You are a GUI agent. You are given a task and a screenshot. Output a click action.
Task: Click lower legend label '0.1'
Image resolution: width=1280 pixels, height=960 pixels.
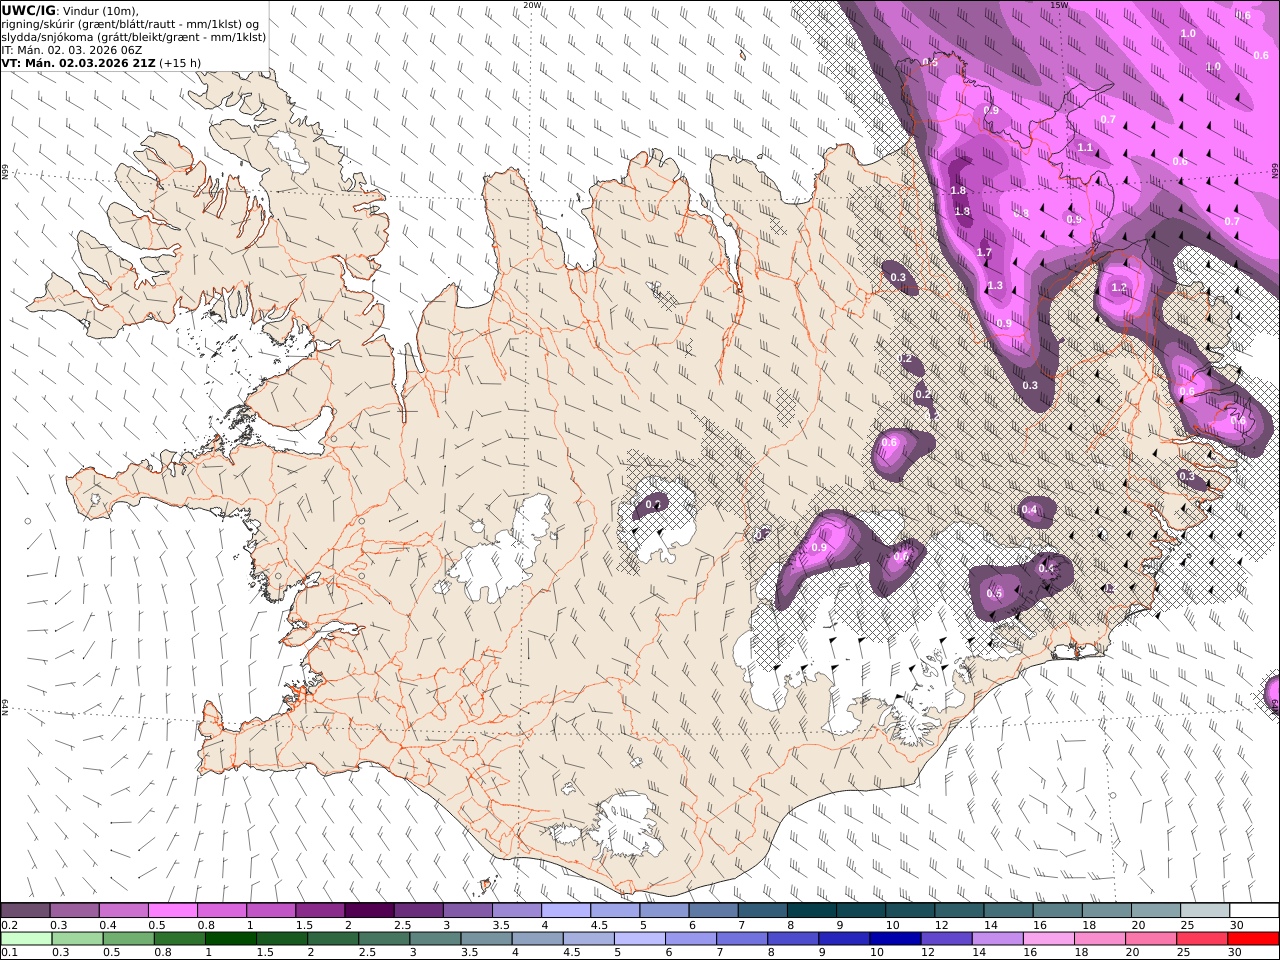tap(10, 953)
